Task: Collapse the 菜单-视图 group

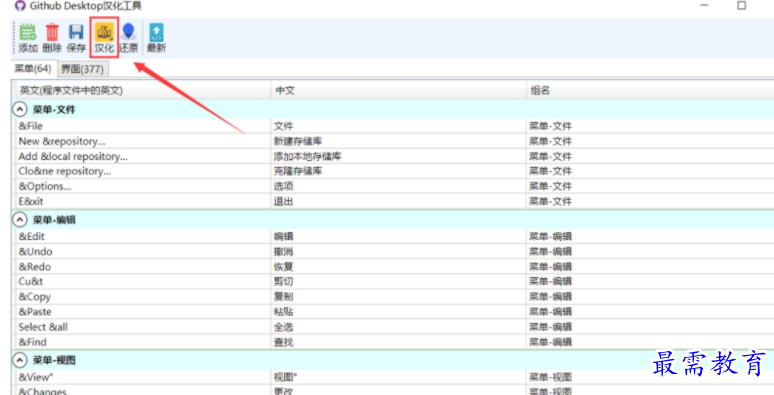Action: coord(19,360)
